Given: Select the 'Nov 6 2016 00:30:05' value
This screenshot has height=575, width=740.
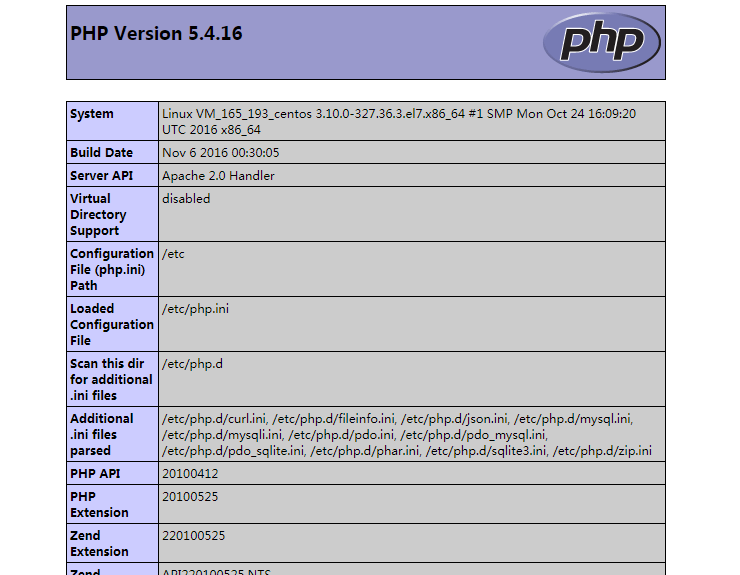Looking at the screenshot, I should point(220,152).
